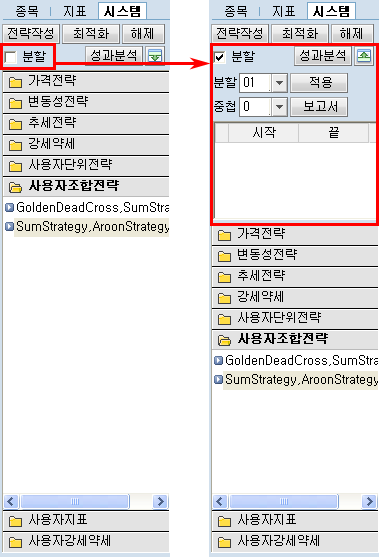Open the 중첩 0 dropdown arrow
The width and height of the screenshot is (379, 557).
(280, 107)
